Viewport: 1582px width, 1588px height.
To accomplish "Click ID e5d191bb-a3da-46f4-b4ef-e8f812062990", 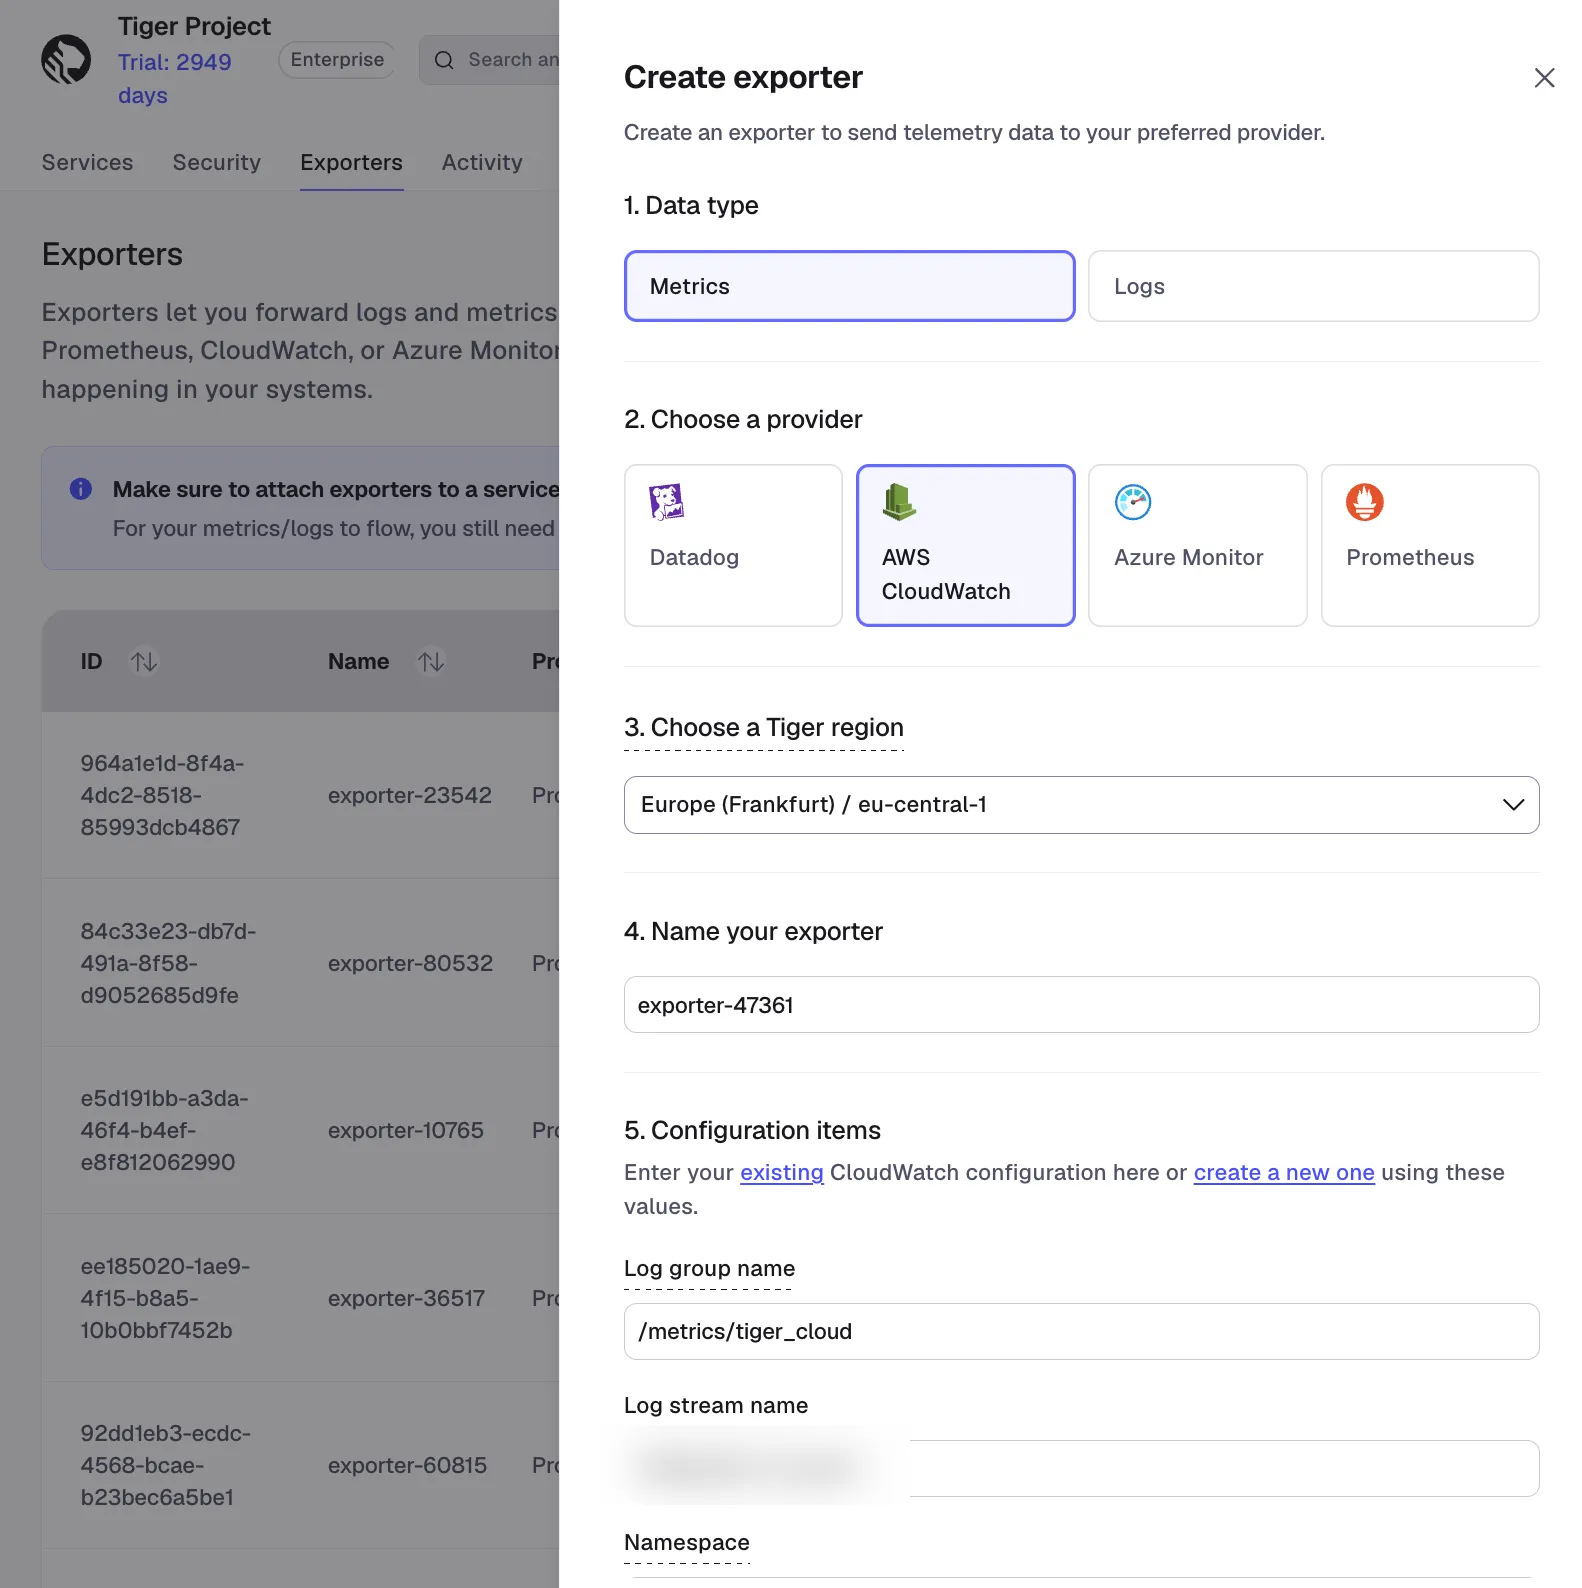I will click(164, 1131).
